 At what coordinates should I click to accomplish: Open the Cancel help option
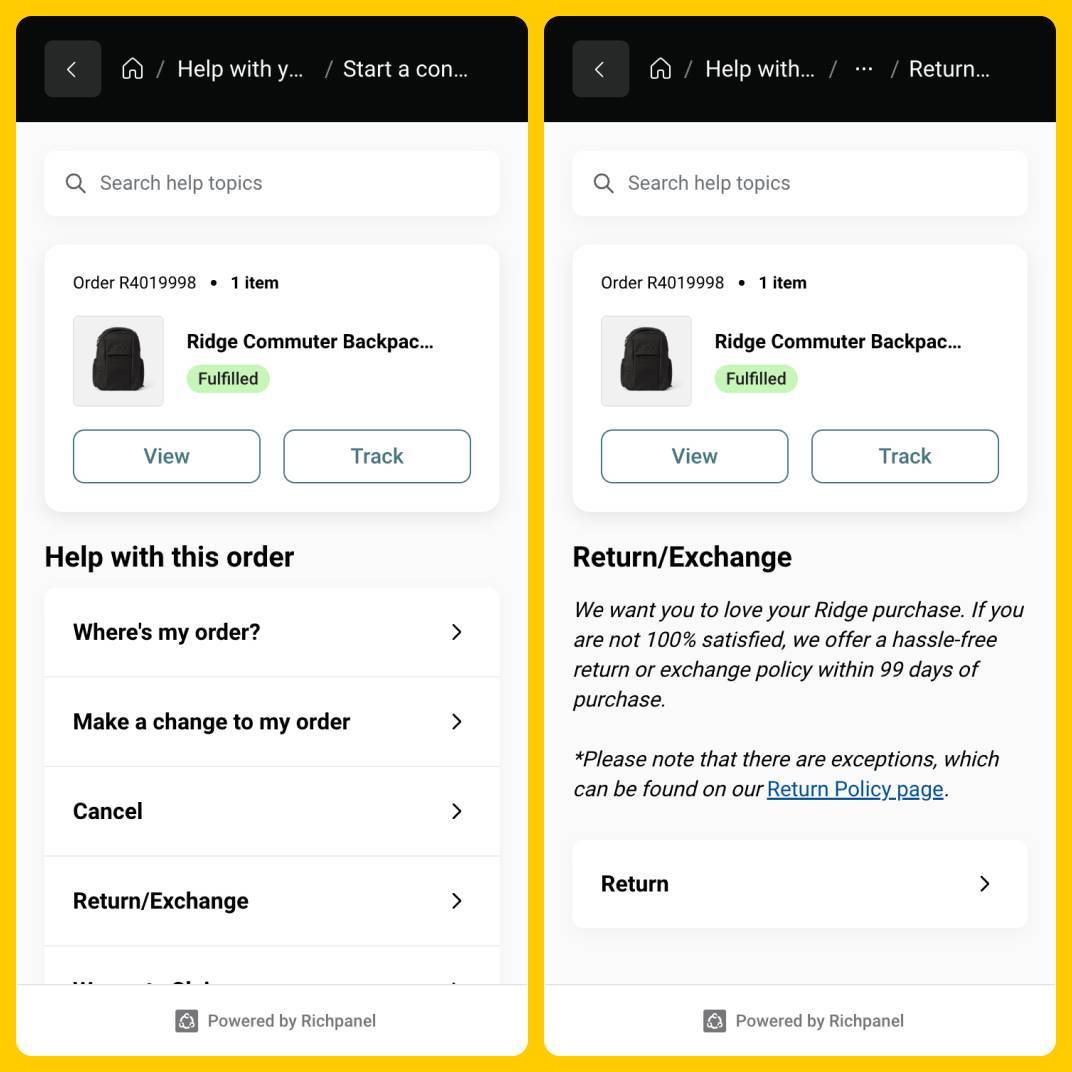(x=271, y=811)
